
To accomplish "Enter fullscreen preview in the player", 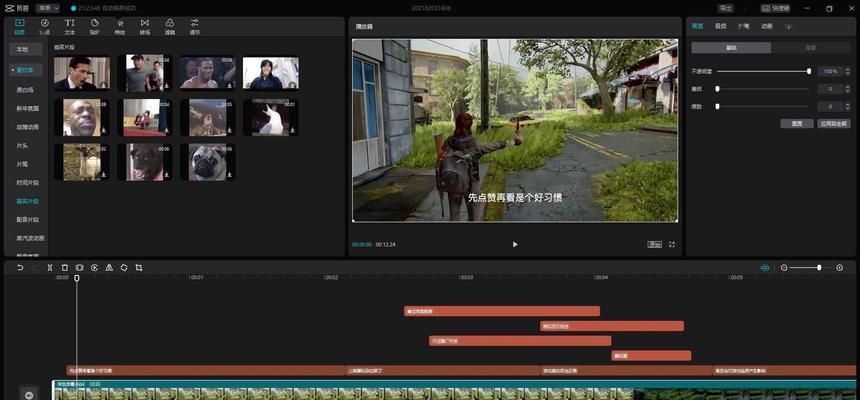I will pyautogui.click(x=672, y=244).
